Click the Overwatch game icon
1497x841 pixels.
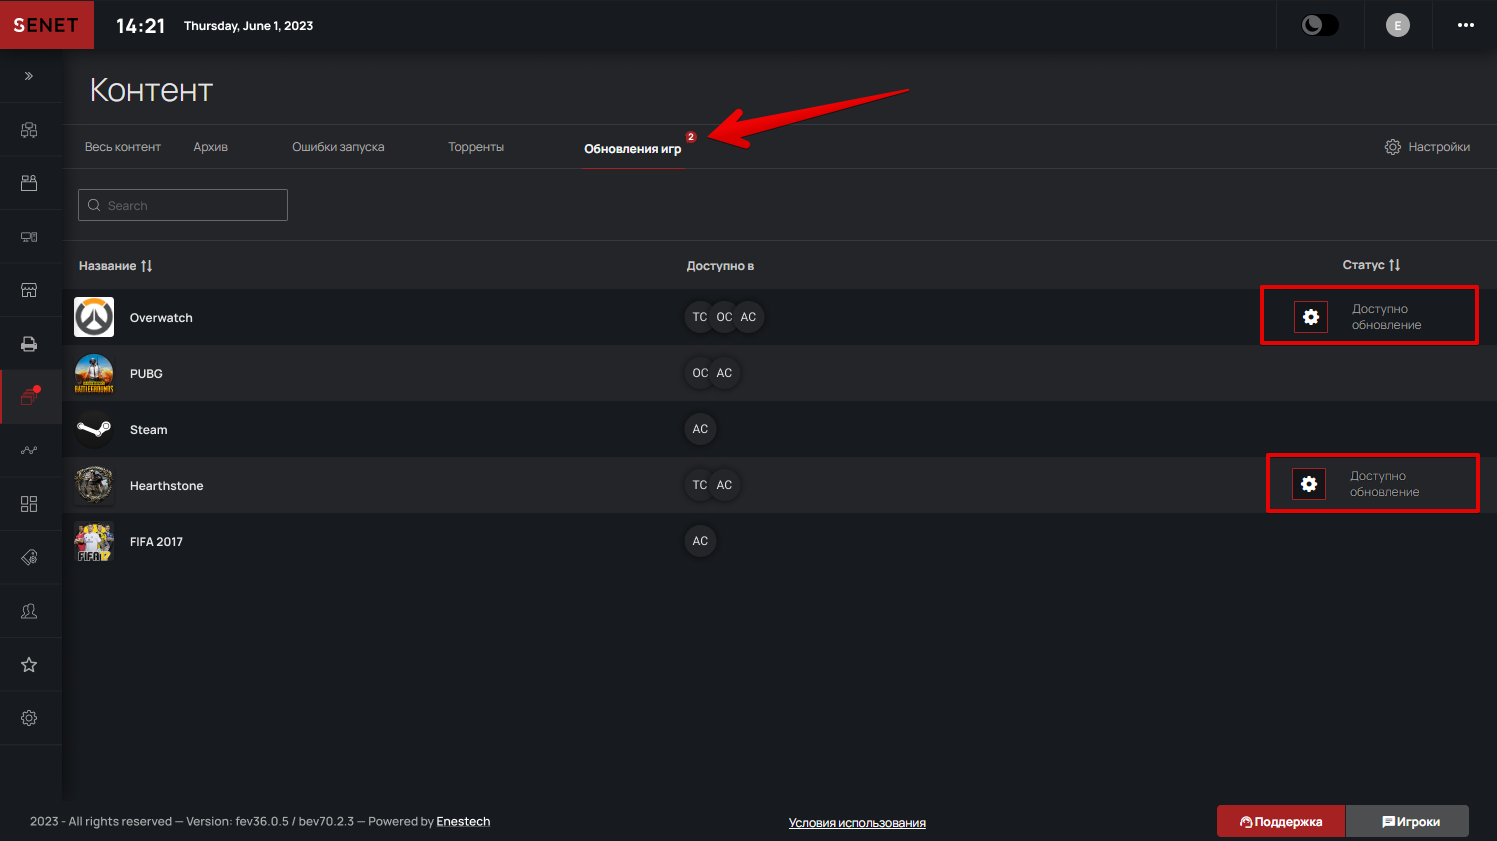[x=94, y=317]
